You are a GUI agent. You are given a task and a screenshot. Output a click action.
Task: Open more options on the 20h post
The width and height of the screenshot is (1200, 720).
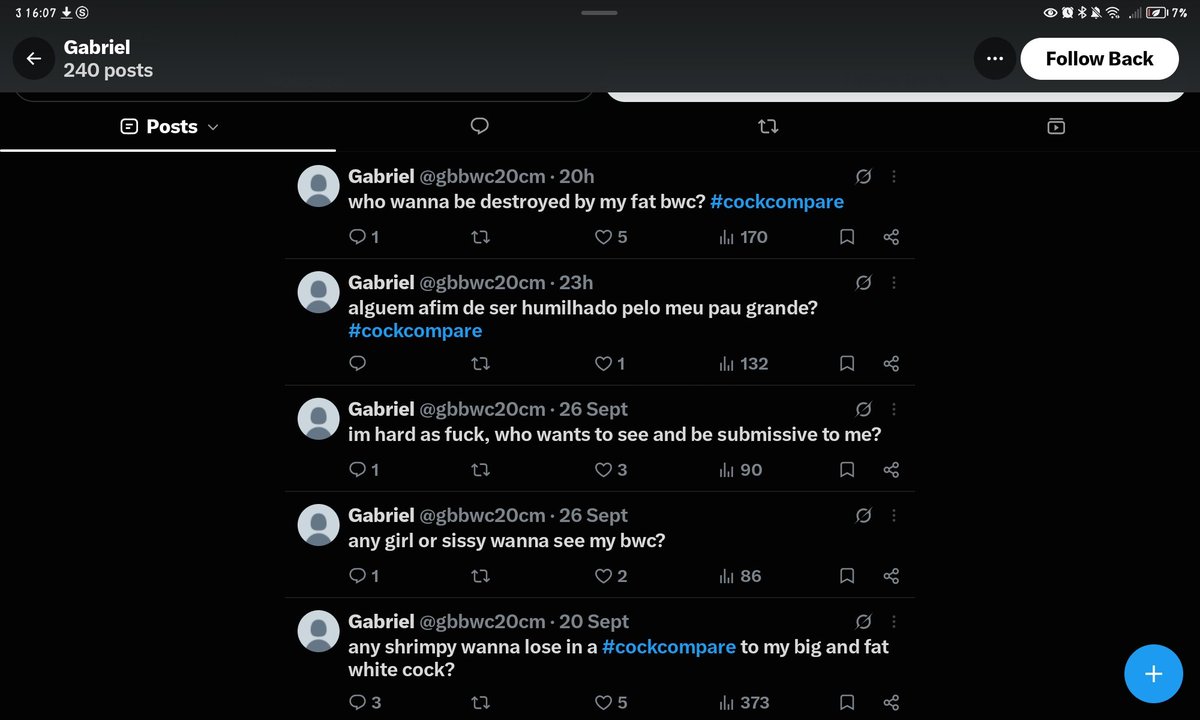894,176
